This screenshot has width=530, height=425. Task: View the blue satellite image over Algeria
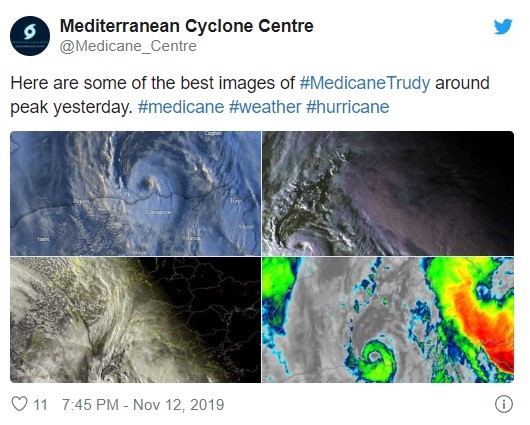click(135, 193)
